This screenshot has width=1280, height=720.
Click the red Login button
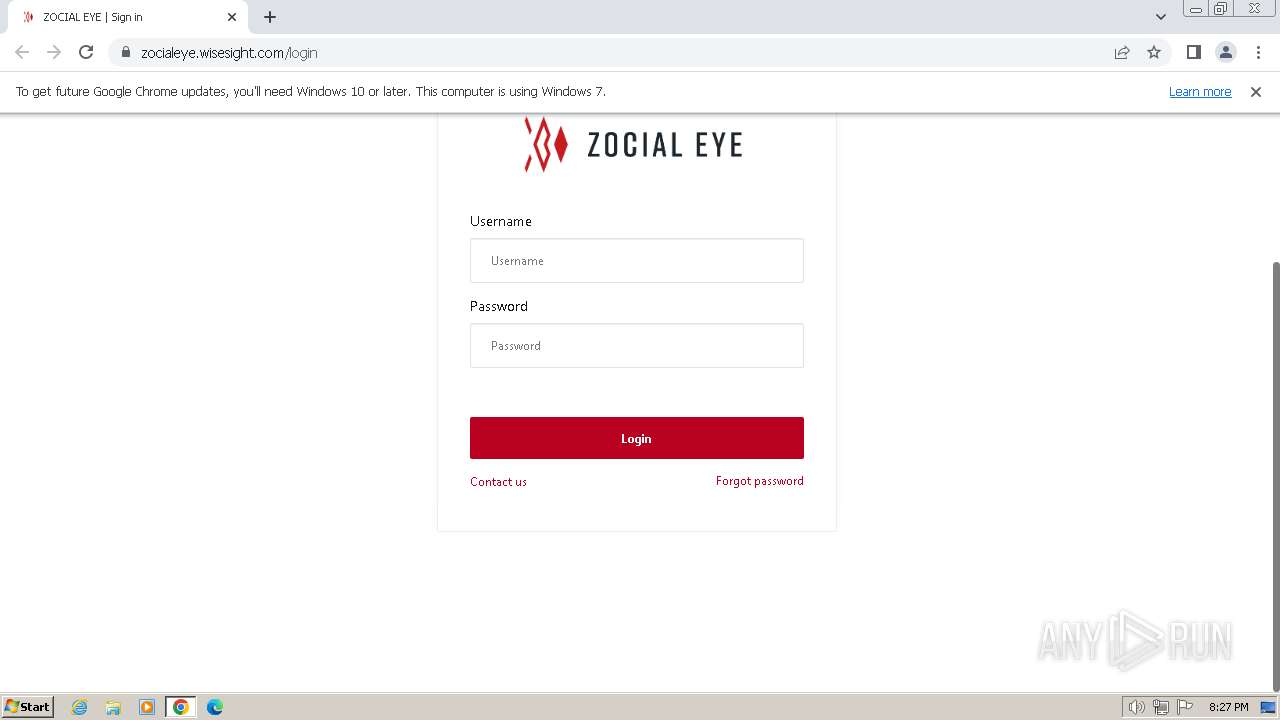point(636,438)
